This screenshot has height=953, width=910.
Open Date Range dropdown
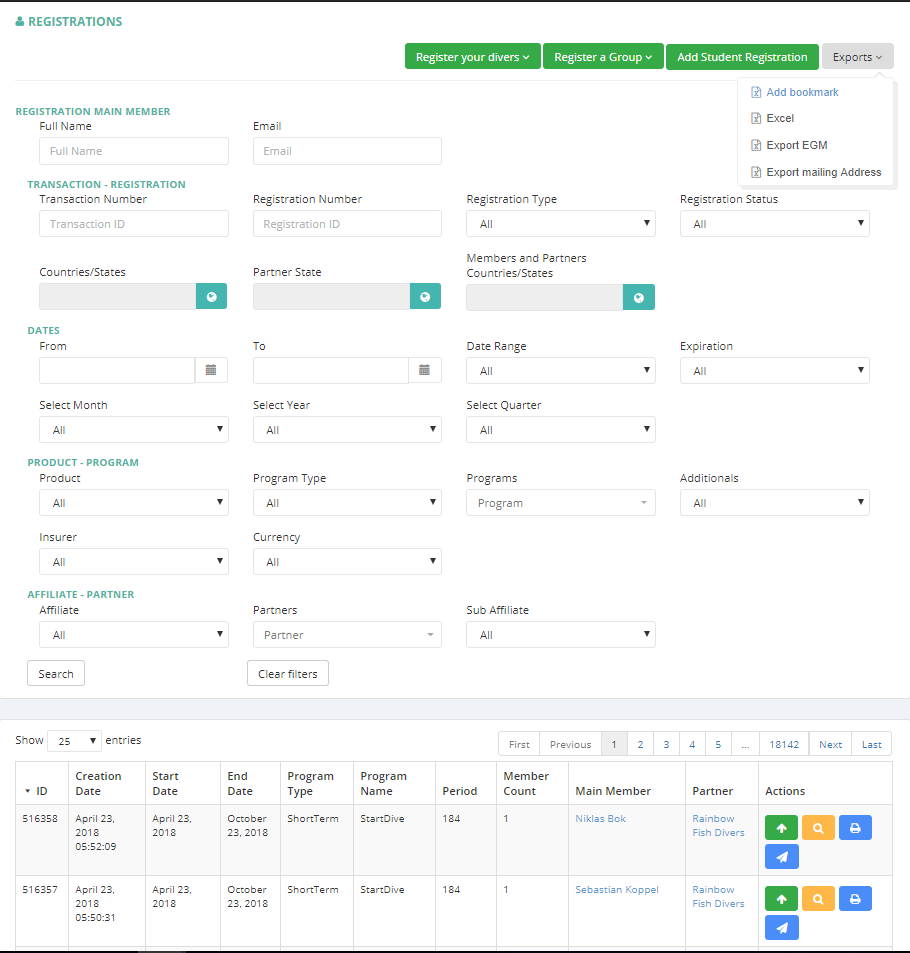coord(560,371)
